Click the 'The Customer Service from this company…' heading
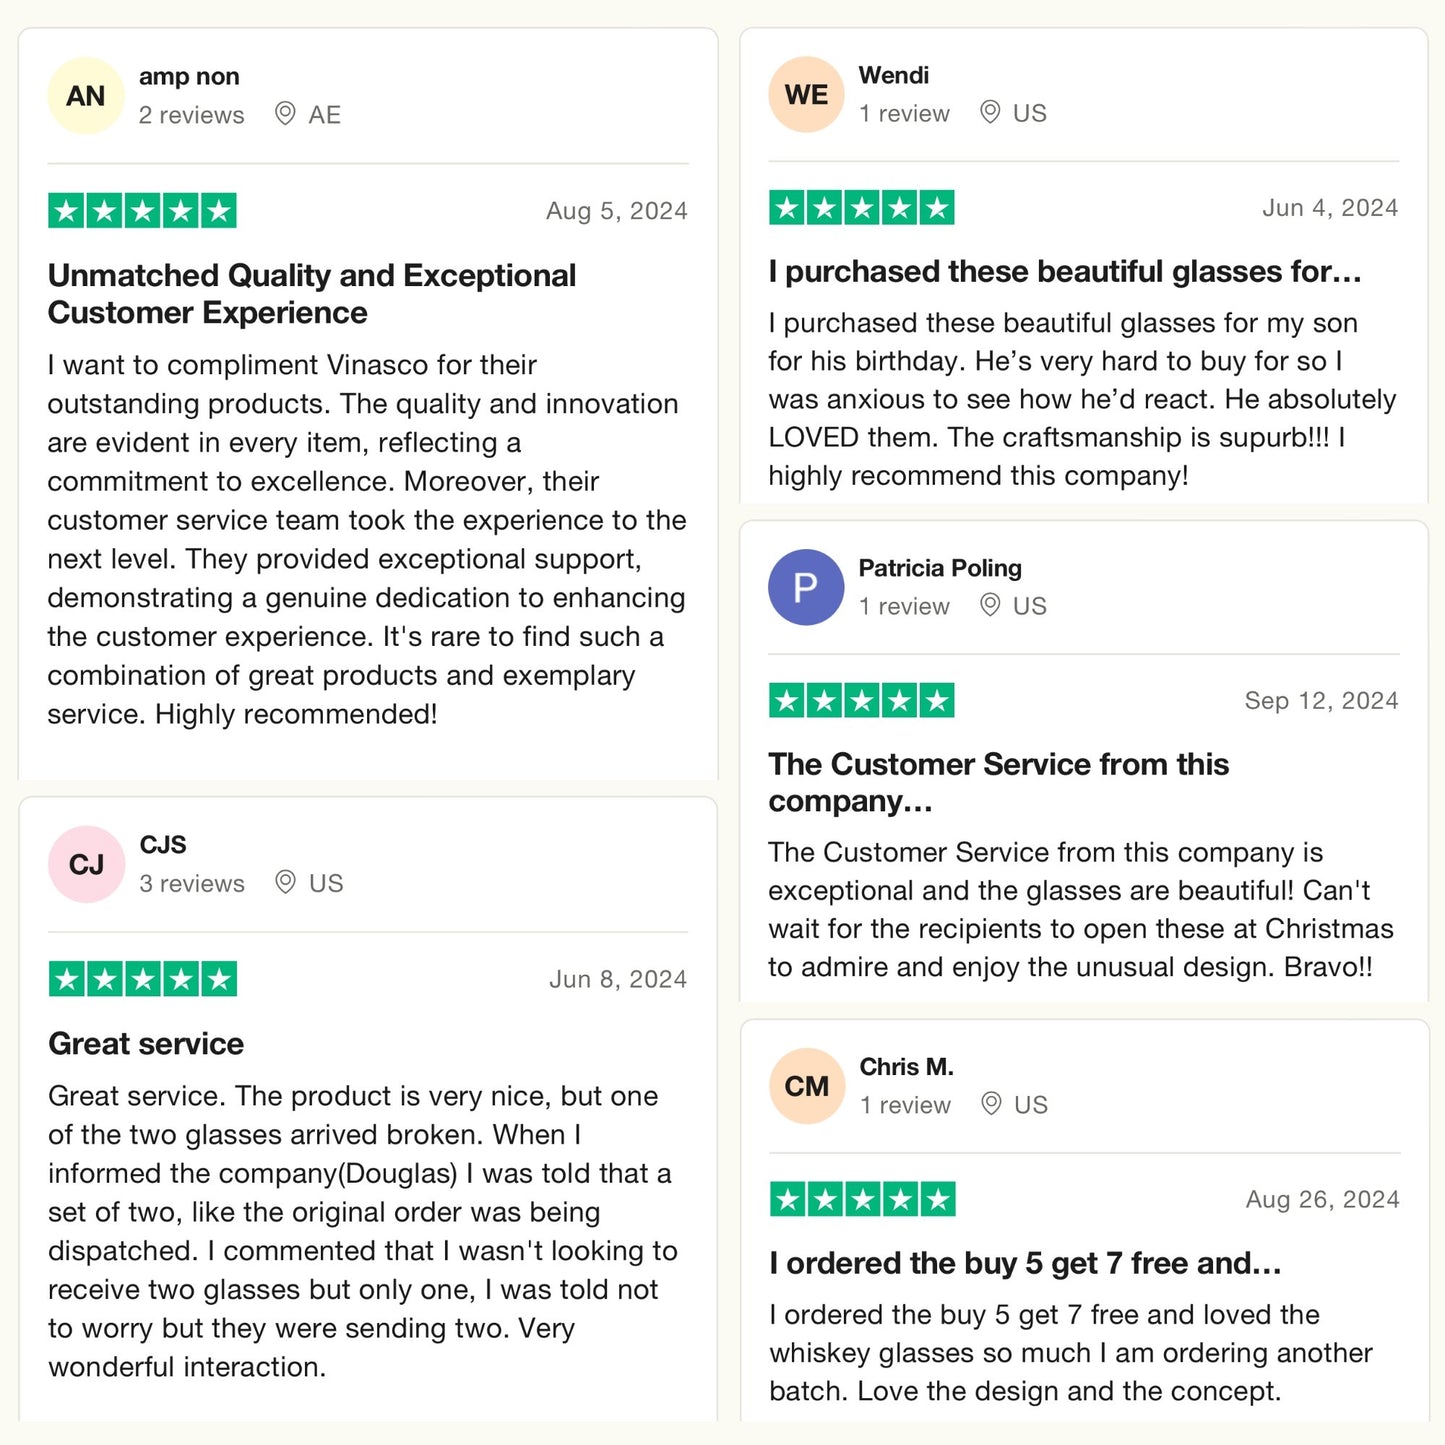1445x1445 pixels. click(x=998, y=782)
